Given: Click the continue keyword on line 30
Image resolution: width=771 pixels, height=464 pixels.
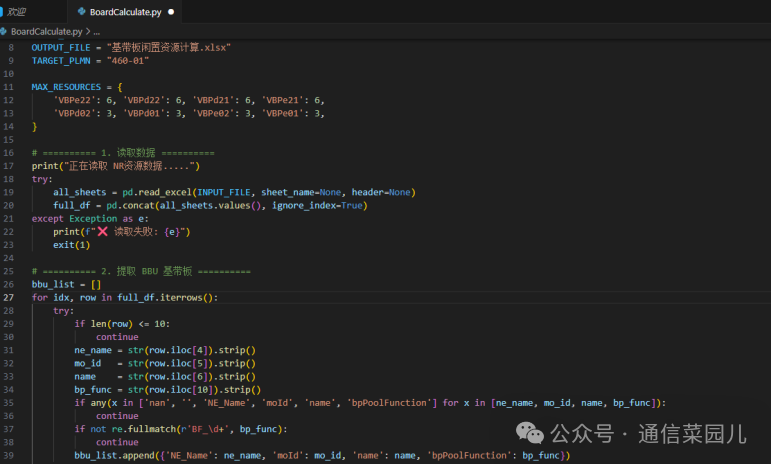Looking at the screenshot, I should tap(117, 337).
